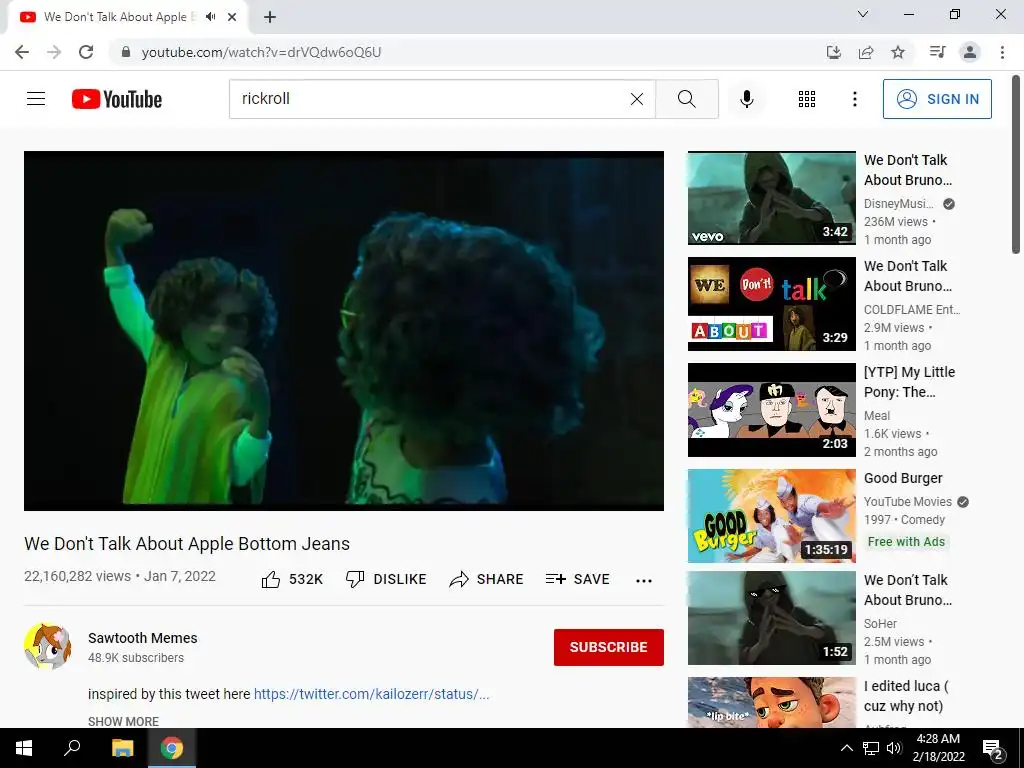Open YouTube settings three-dot menu

tap(854, 99)
